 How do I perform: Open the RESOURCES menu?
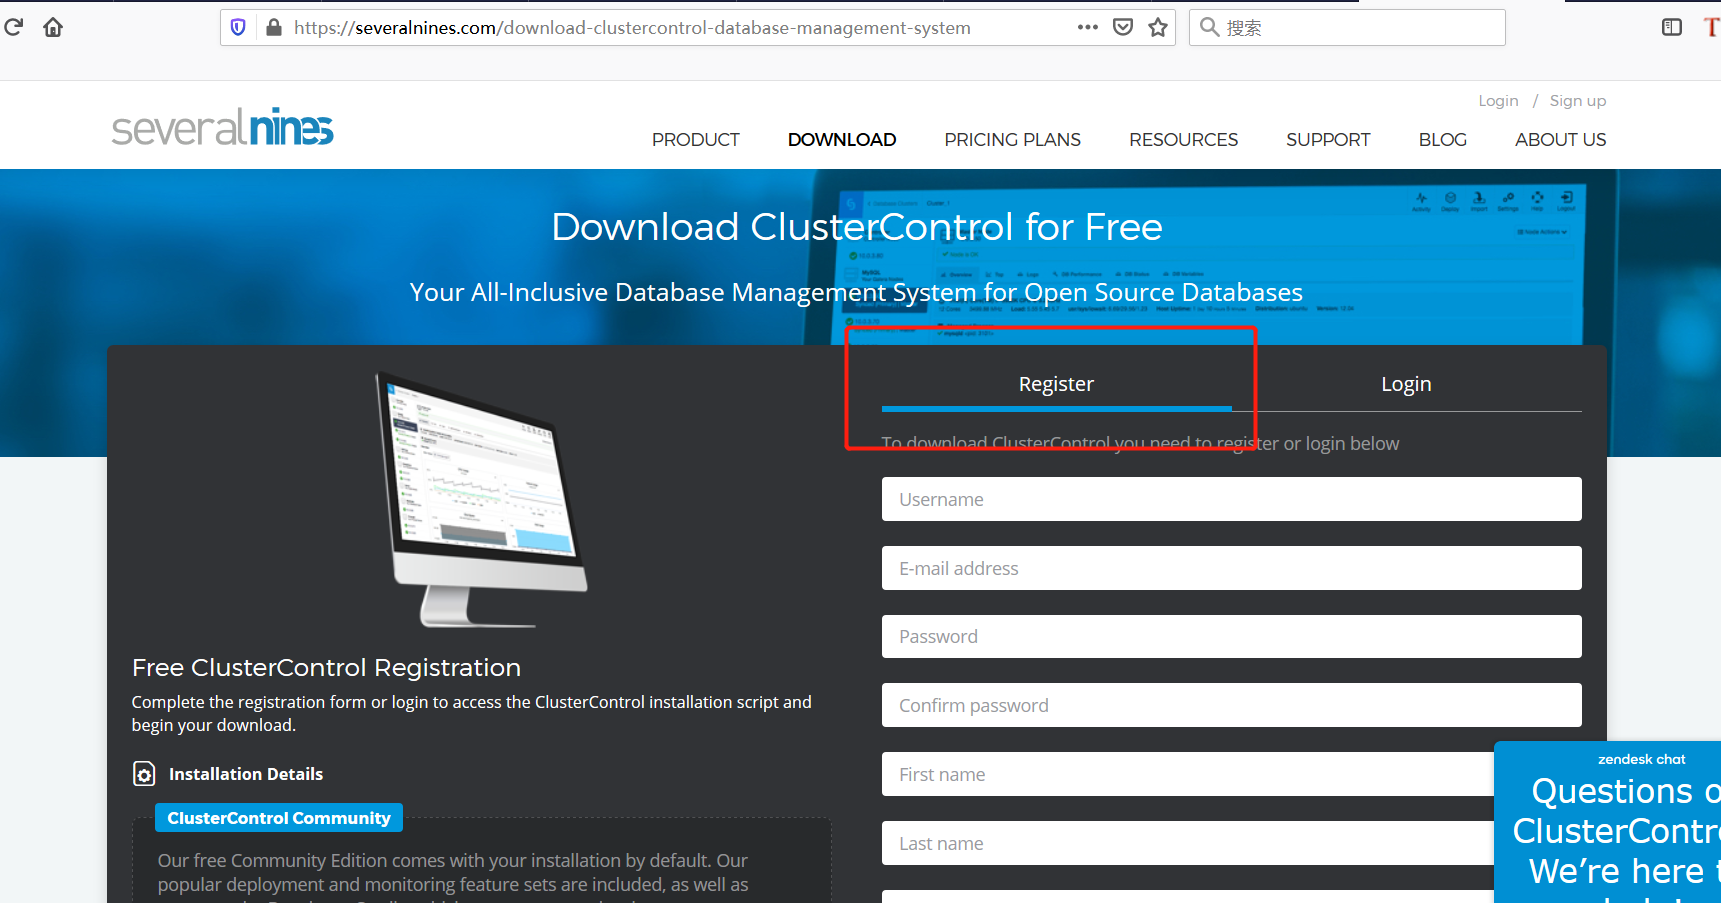(x=1184, y=140)
